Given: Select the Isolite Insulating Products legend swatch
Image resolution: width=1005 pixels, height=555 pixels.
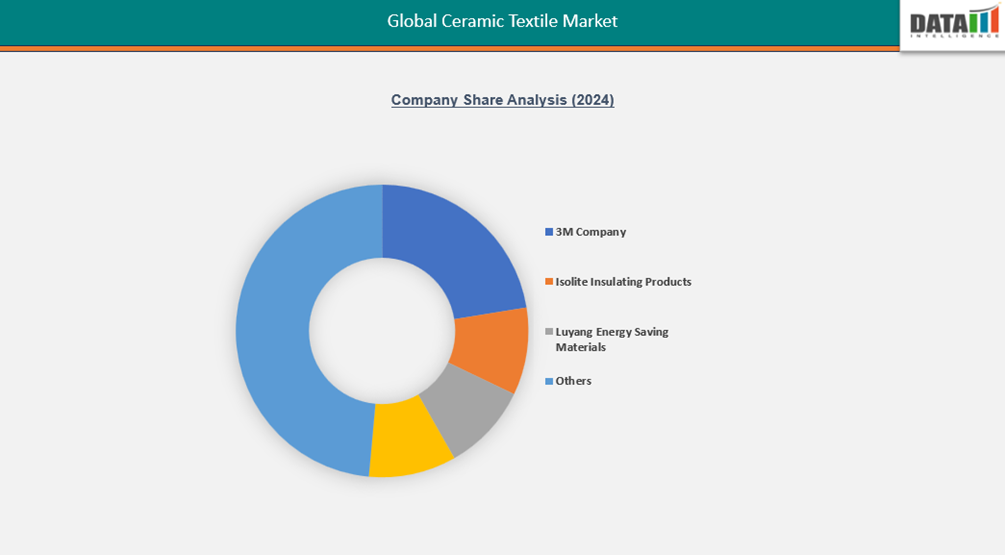Looking at the screenshot, I should [549, 282].
